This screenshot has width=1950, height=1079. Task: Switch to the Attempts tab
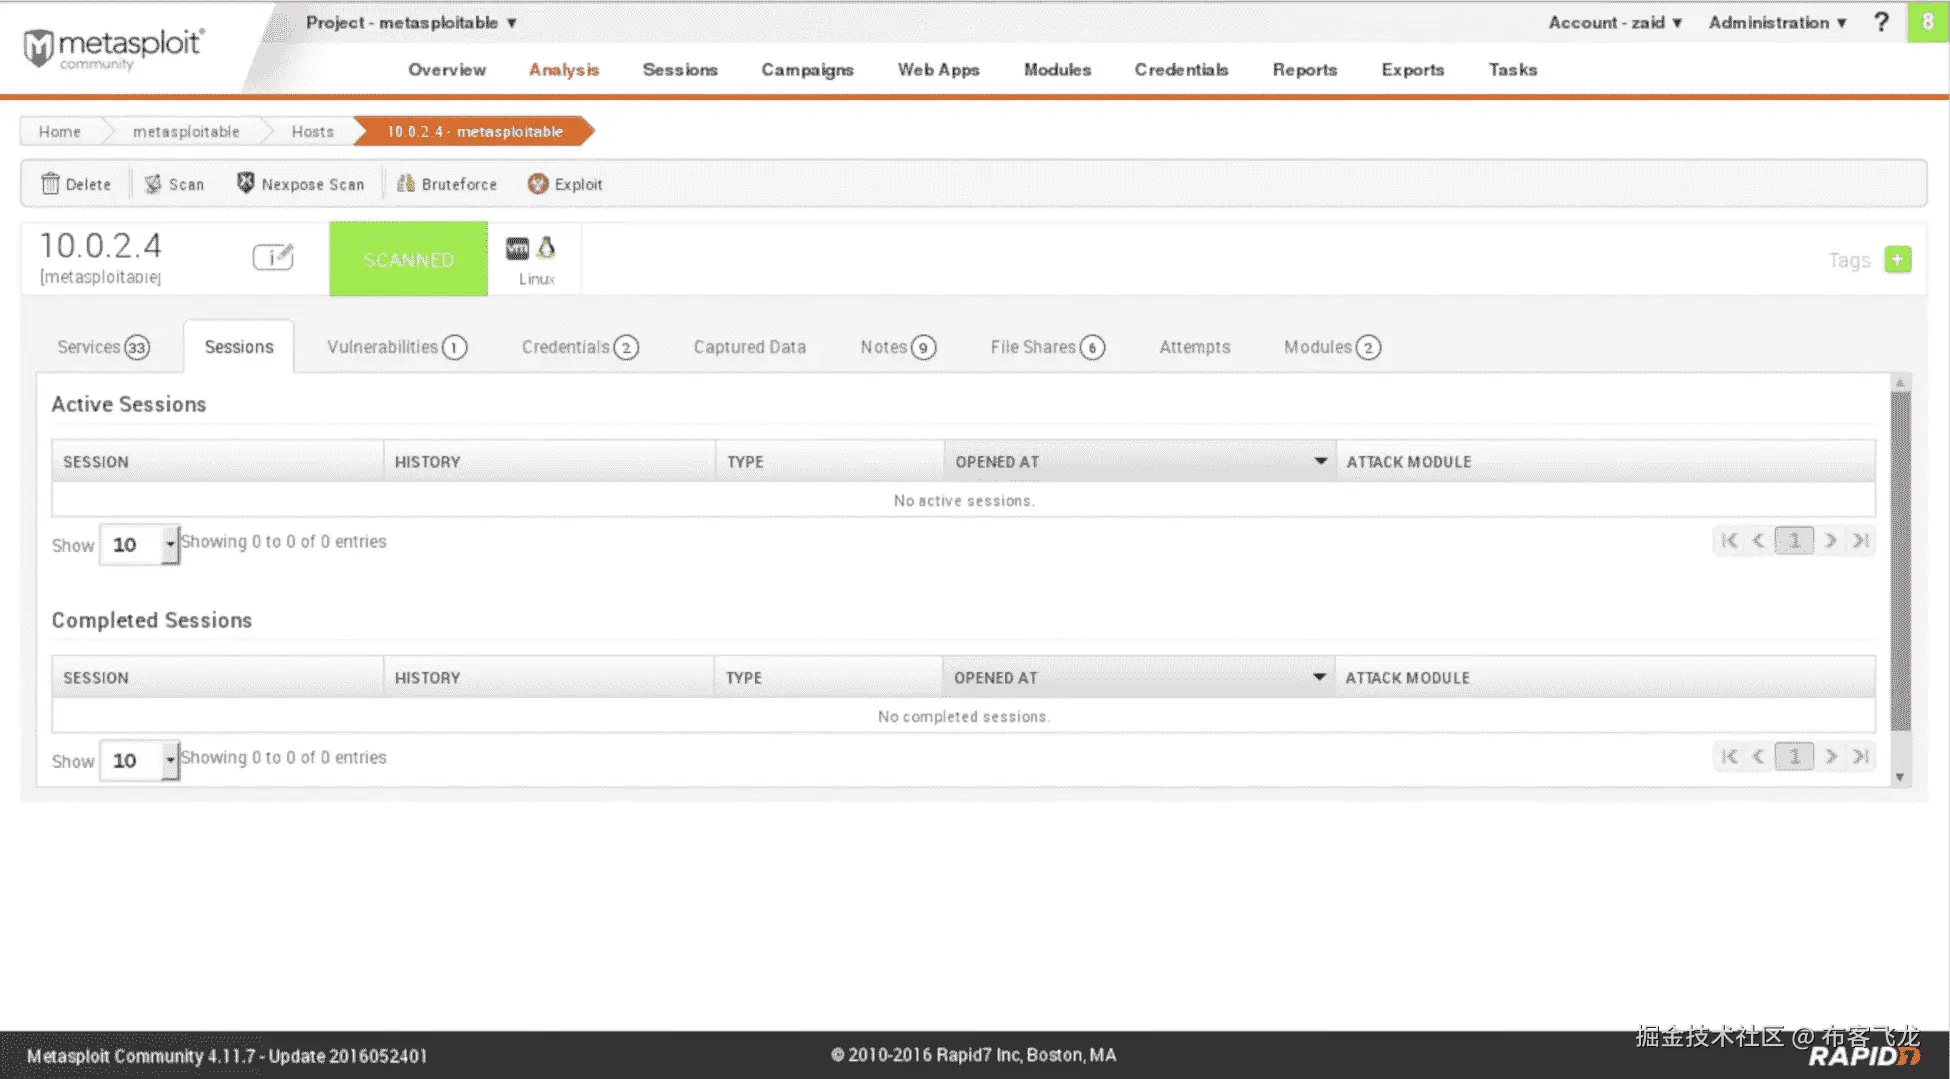1194,347
